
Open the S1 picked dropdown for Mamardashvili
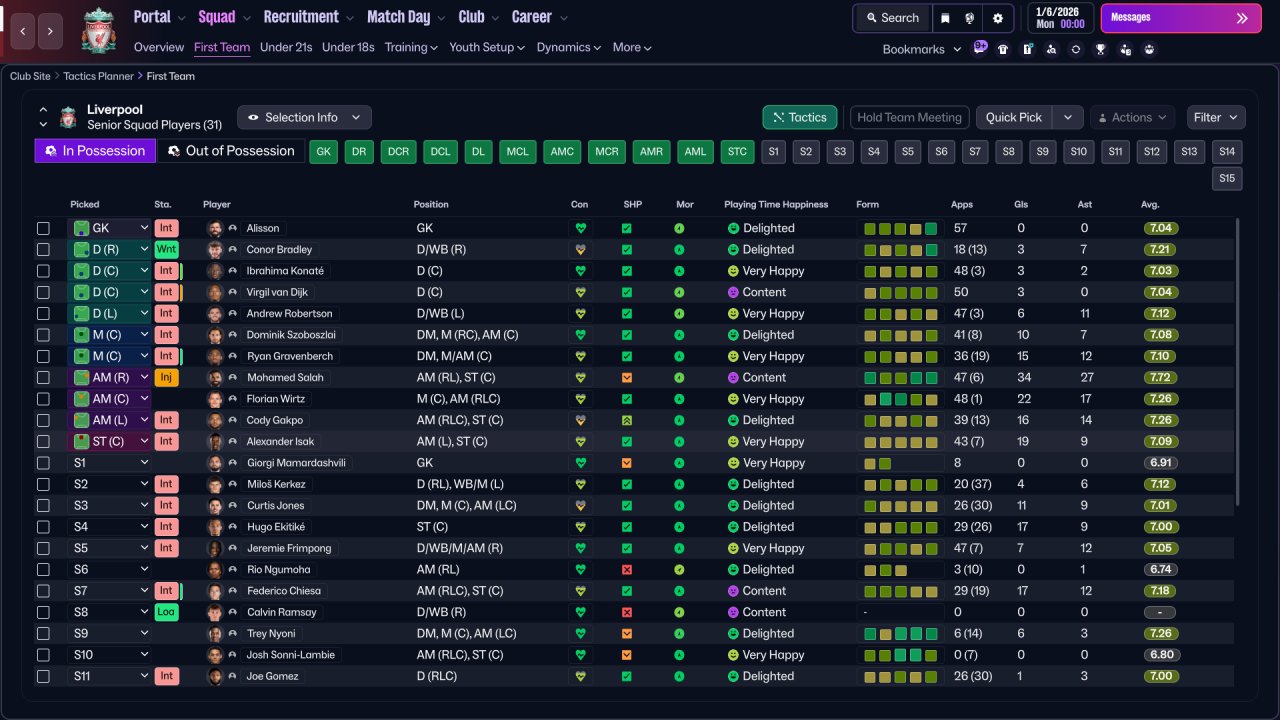[110, 463]
